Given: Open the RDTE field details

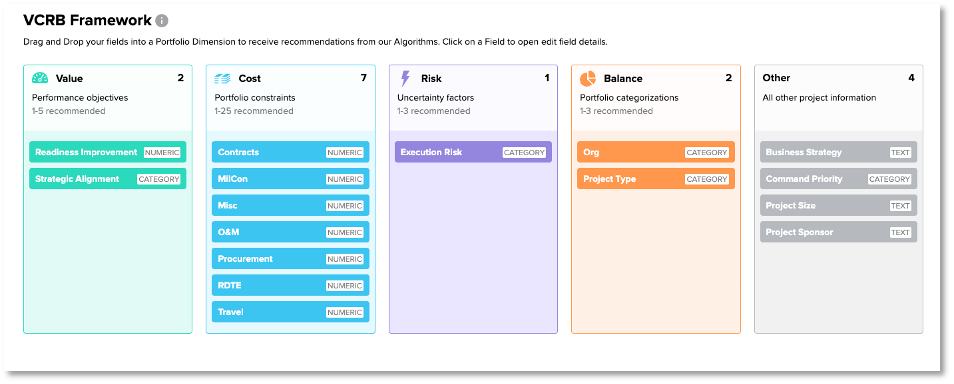Looking at the screenshot, I should [290, 285].
